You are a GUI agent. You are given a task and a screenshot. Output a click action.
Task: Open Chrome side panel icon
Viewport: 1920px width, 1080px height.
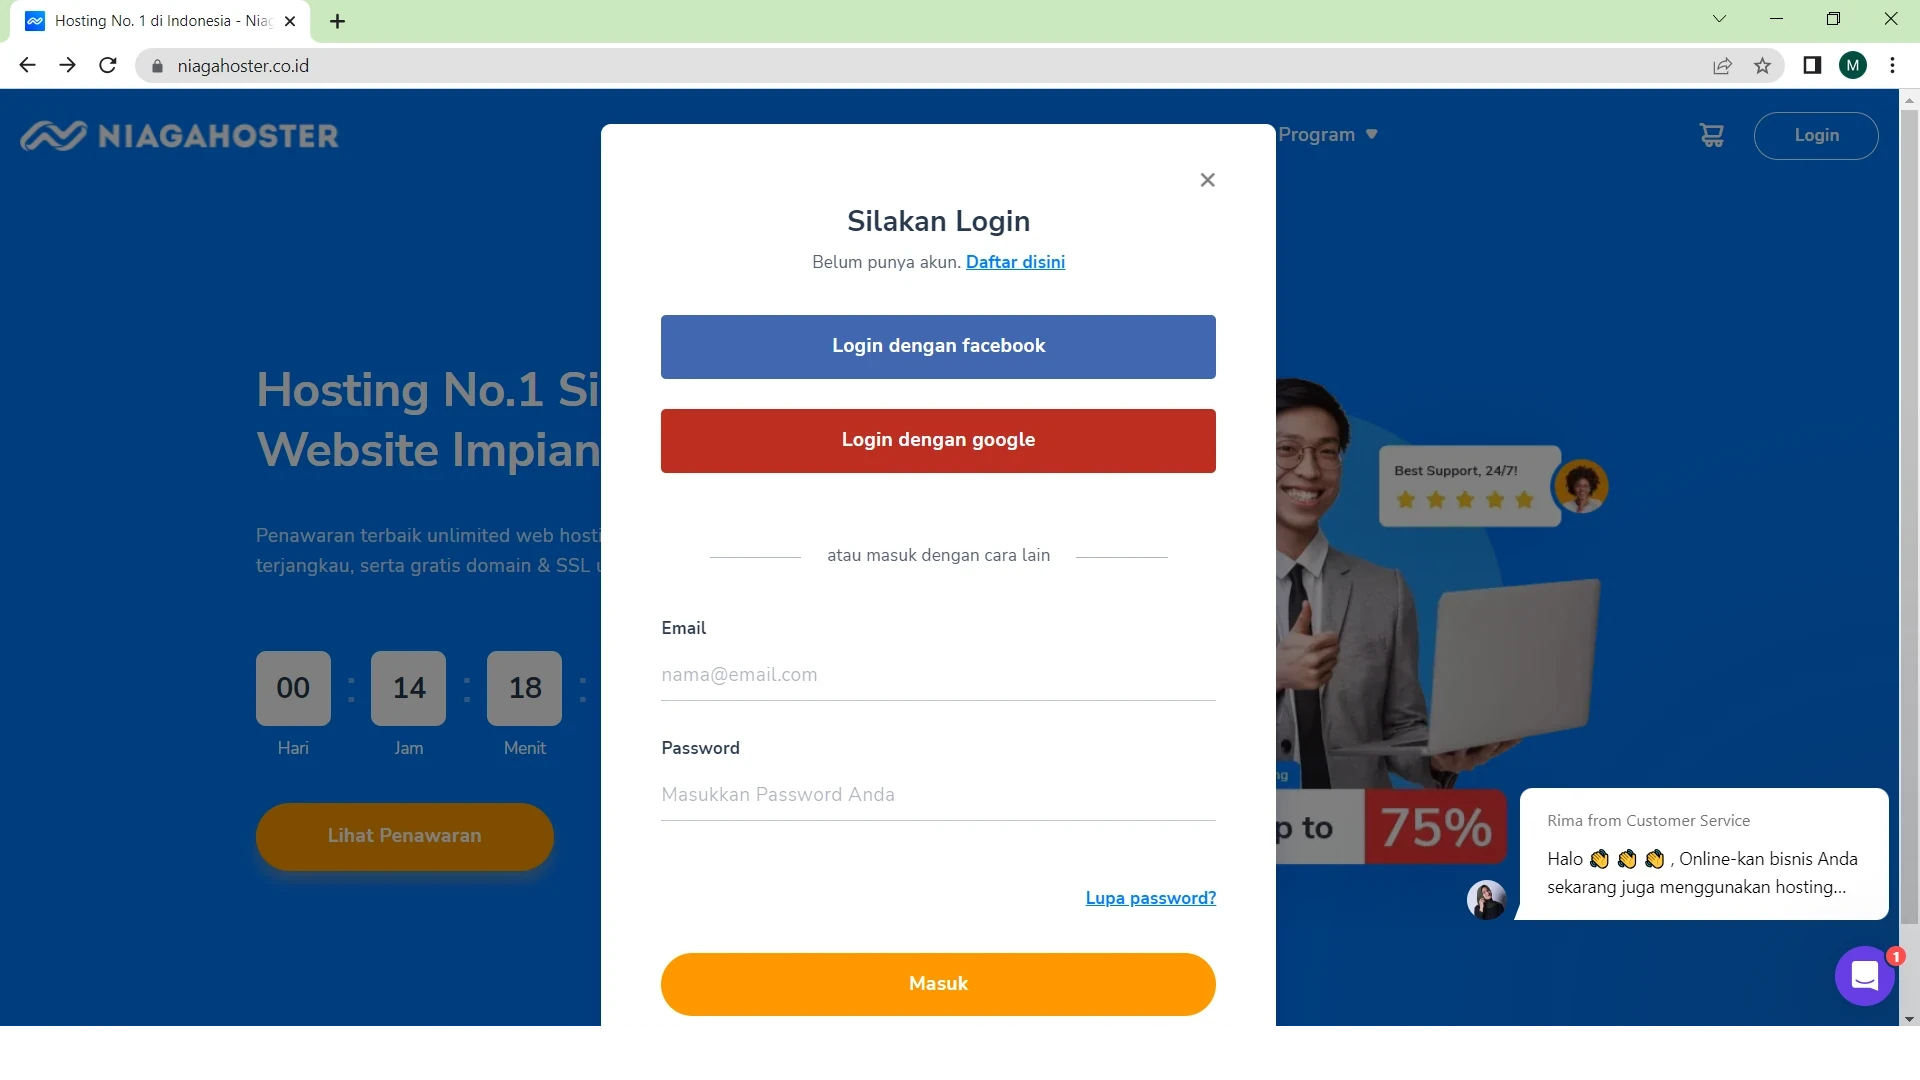pos(1812,66)
